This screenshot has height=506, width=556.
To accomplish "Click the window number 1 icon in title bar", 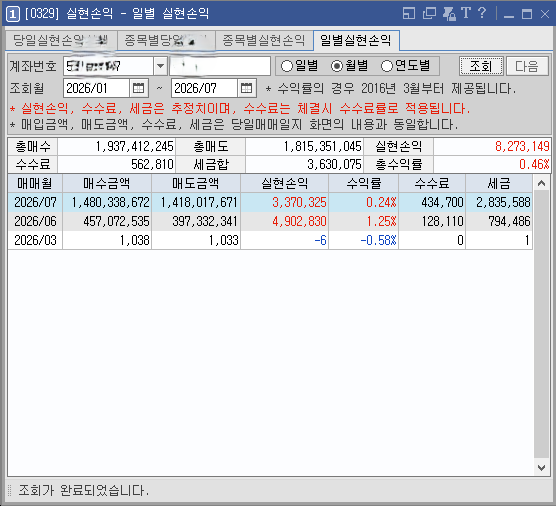I will click(13, 14).
